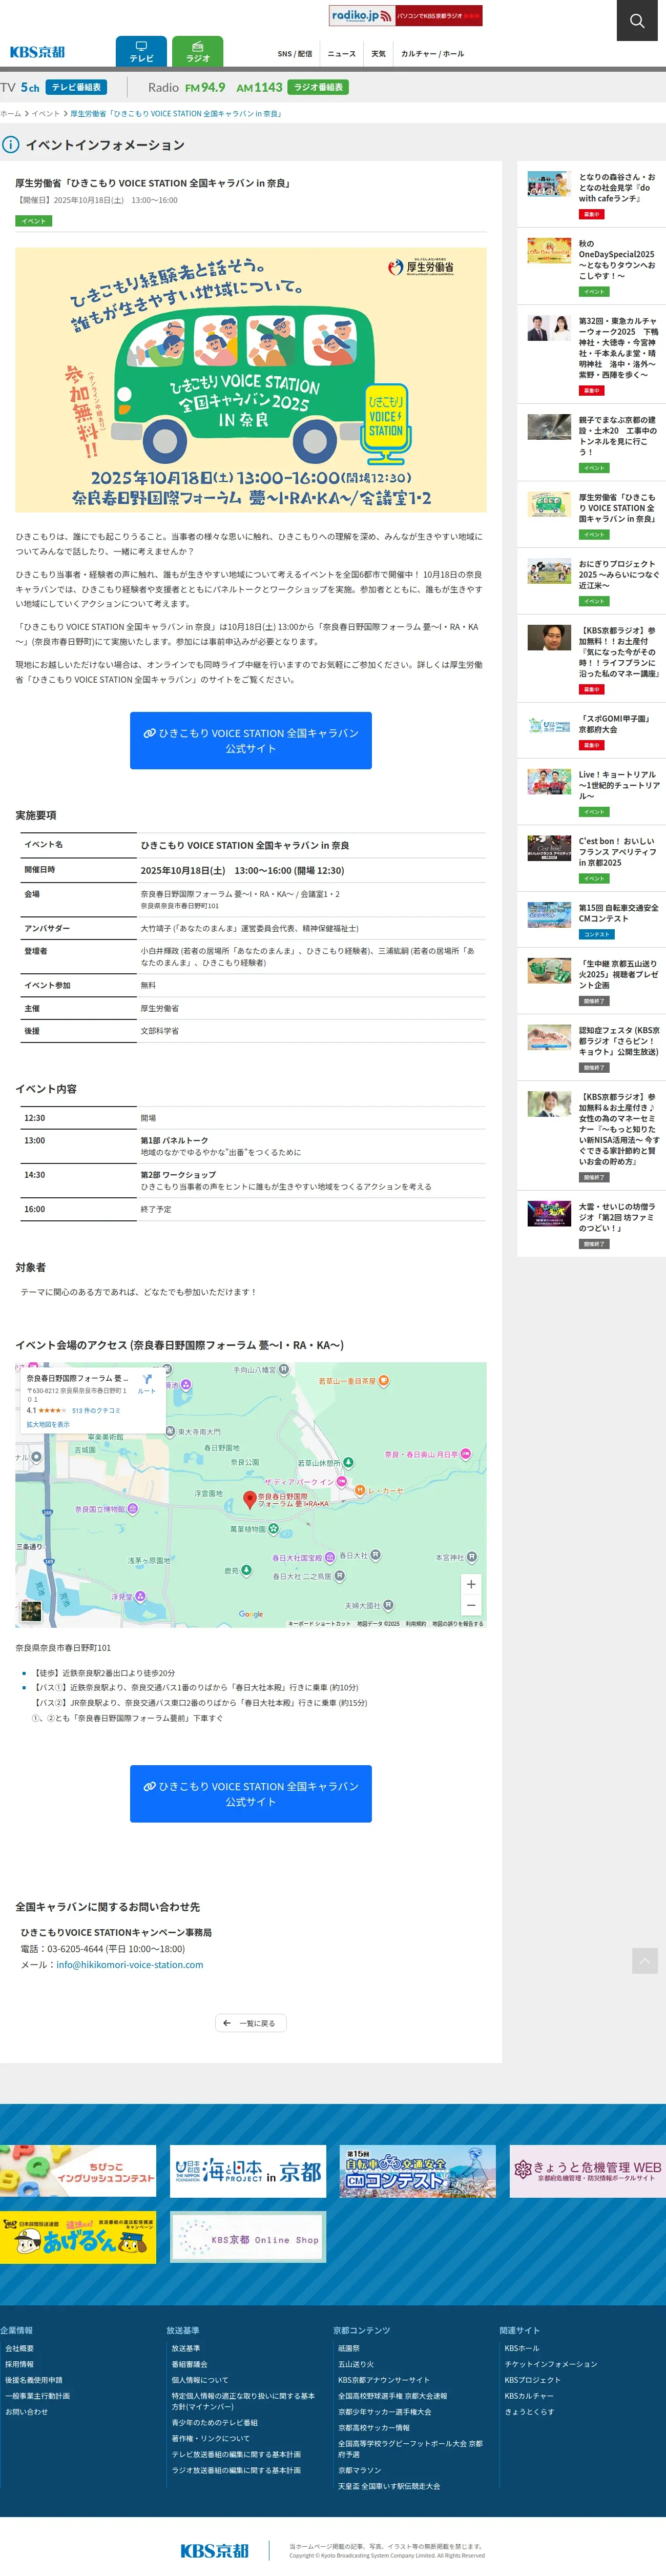The image size is (666, 2576).
Task: Open sidebar item 第32回・東急カルチャーウォーク2025
Action: pyautogui.click(x=591, y=354)
